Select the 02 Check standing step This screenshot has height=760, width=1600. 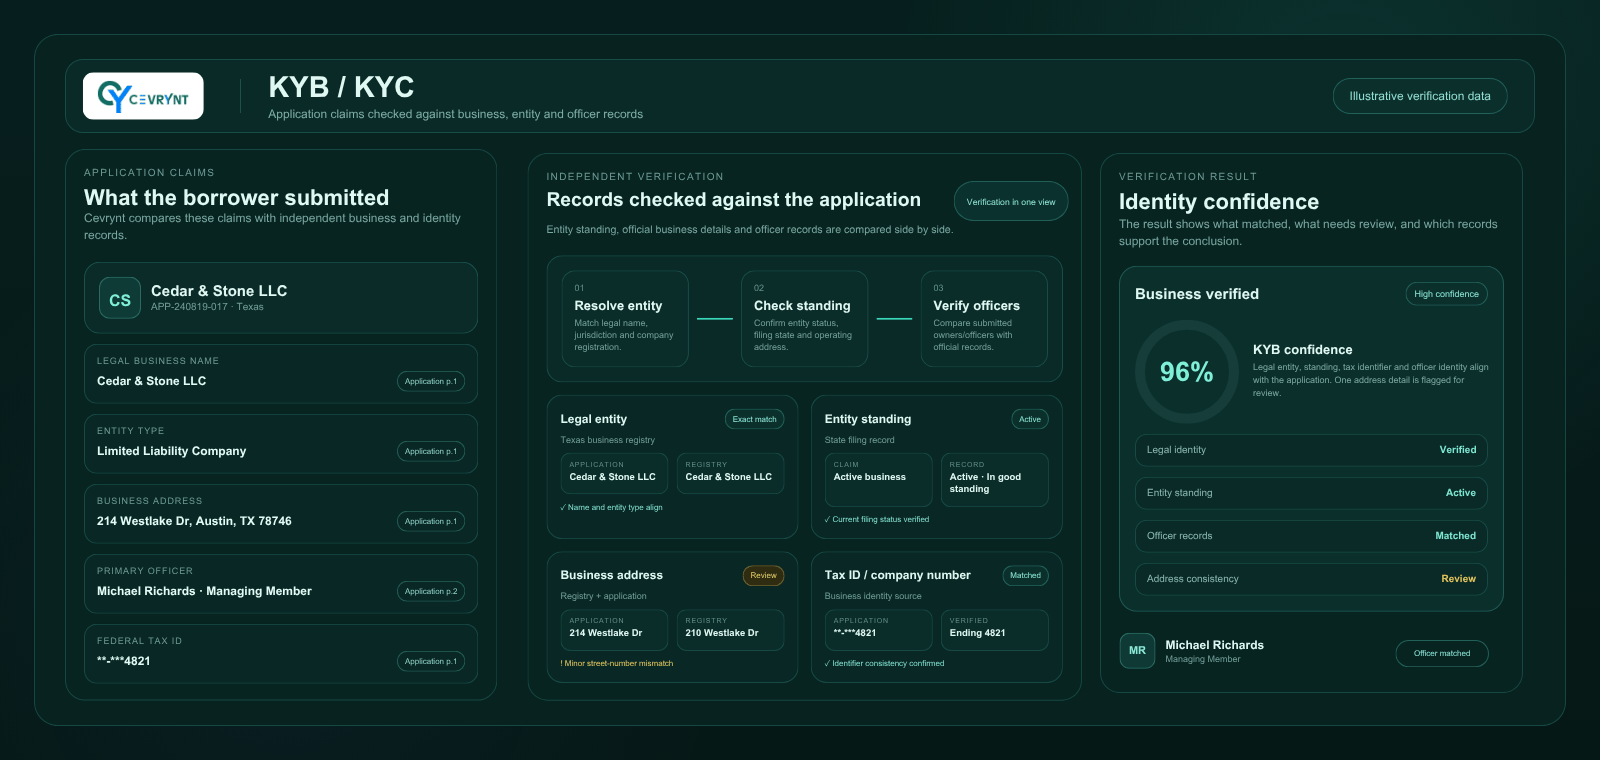pos(804,318)
